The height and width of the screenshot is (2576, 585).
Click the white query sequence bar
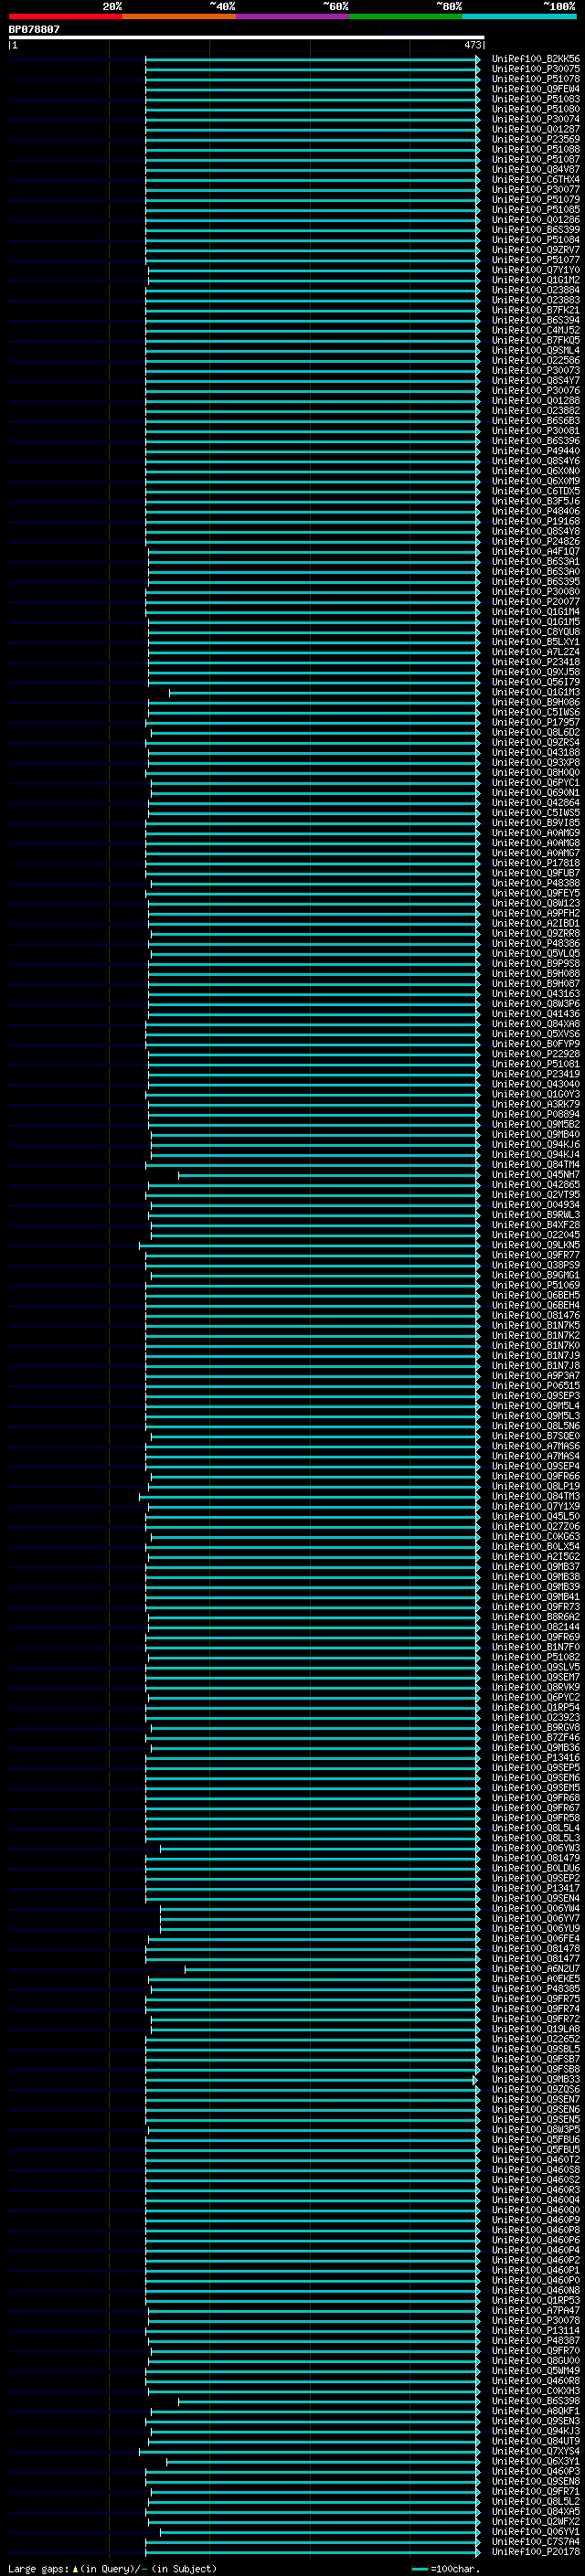point(247,38)
